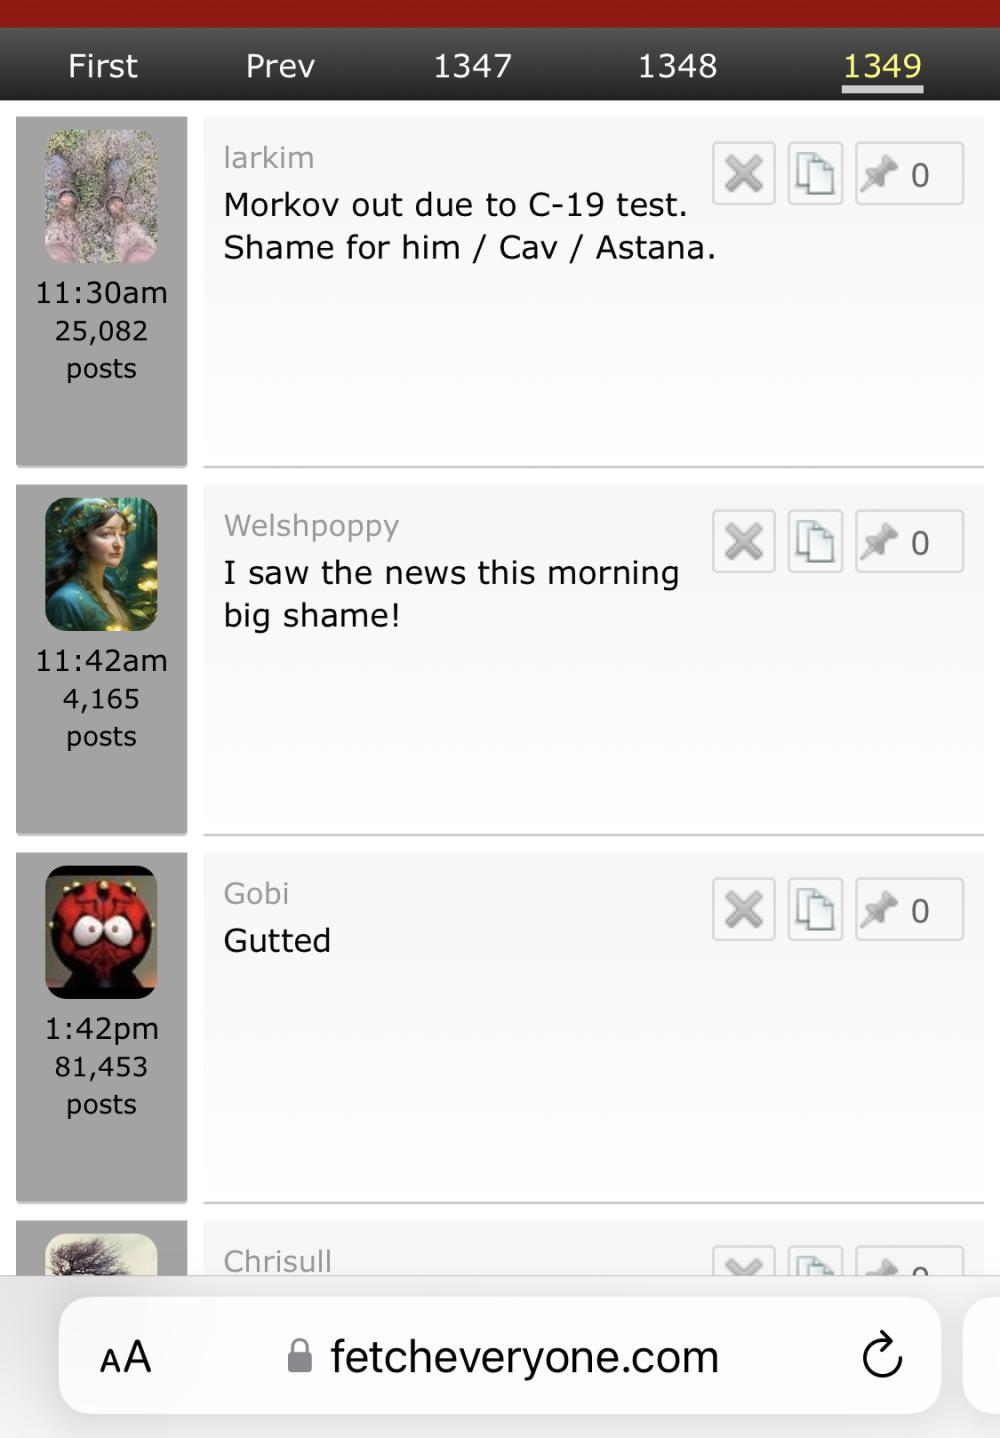Image resolution: width=1000 pixels, height=1438 pixels.
Task: Select current page 1349
Action: tap(882, 66)
